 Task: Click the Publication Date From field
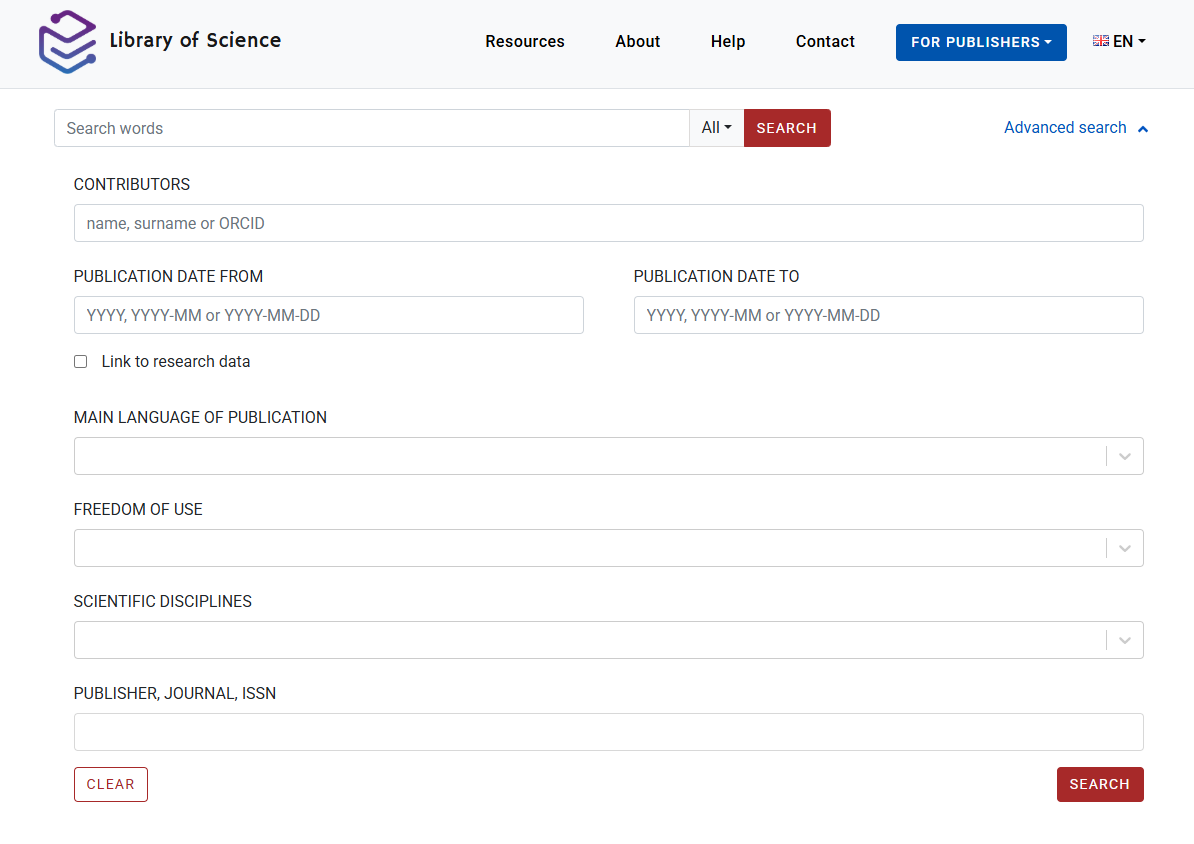(x=328, y=315)
